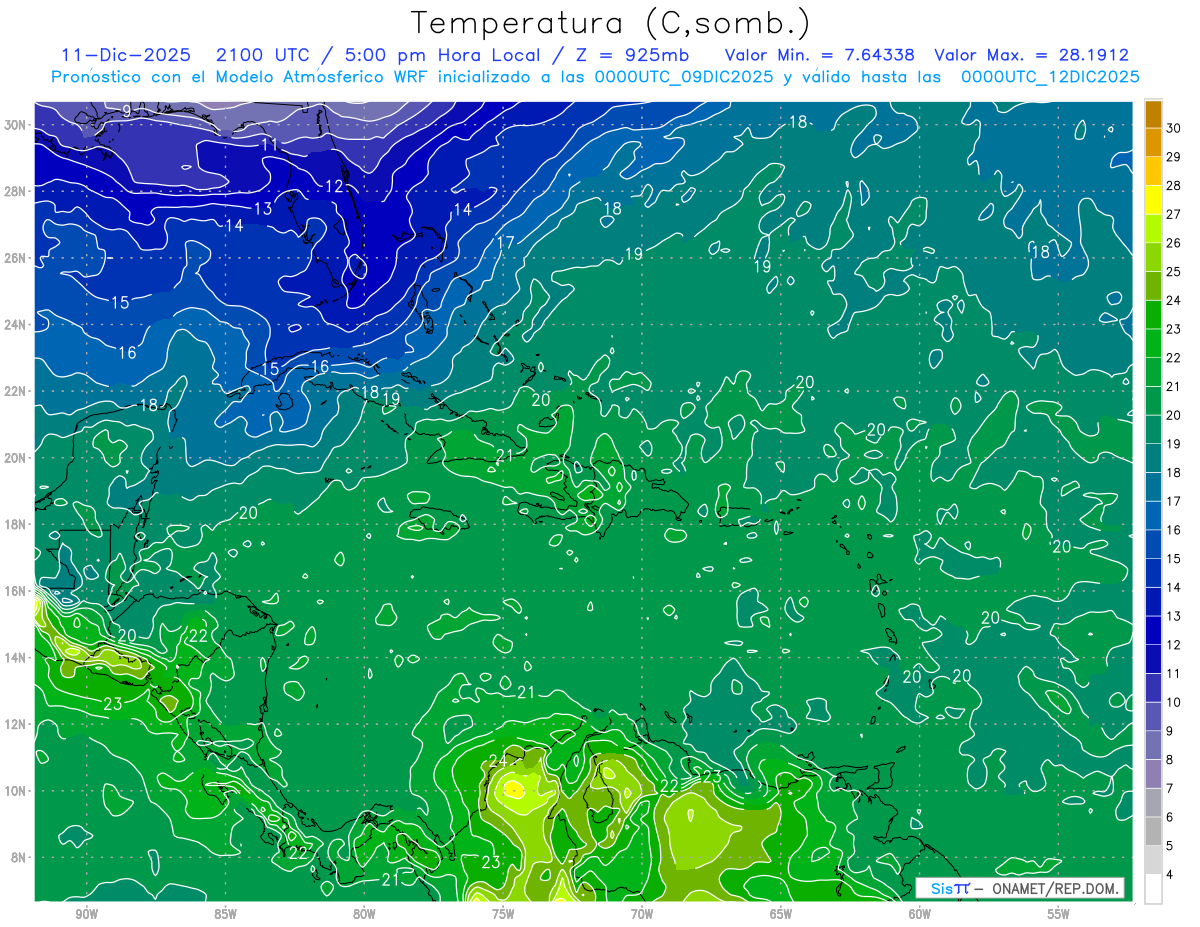Image resolution: width=1200 pixels, height=927 pixels.
Task: Click the "26N" latitude axis label
Action: coord(17,258)
